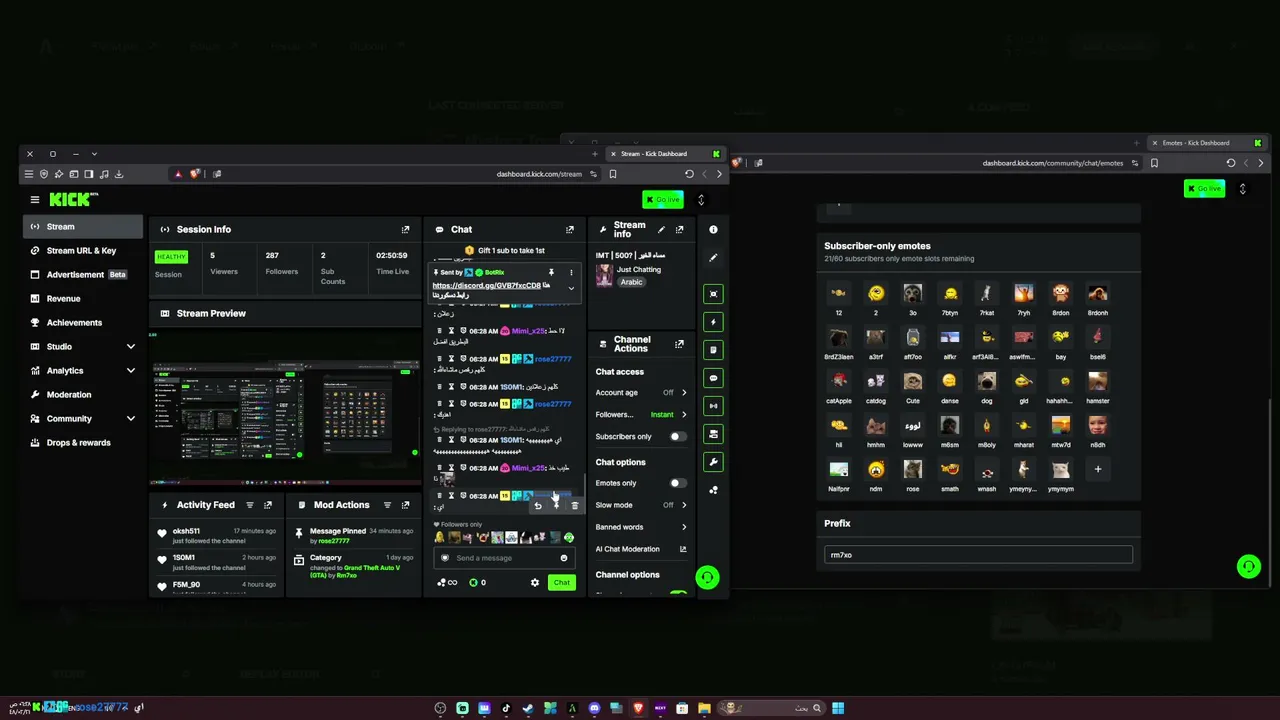
Task: Open the pinned message options menu
Action: coord(571,272)
